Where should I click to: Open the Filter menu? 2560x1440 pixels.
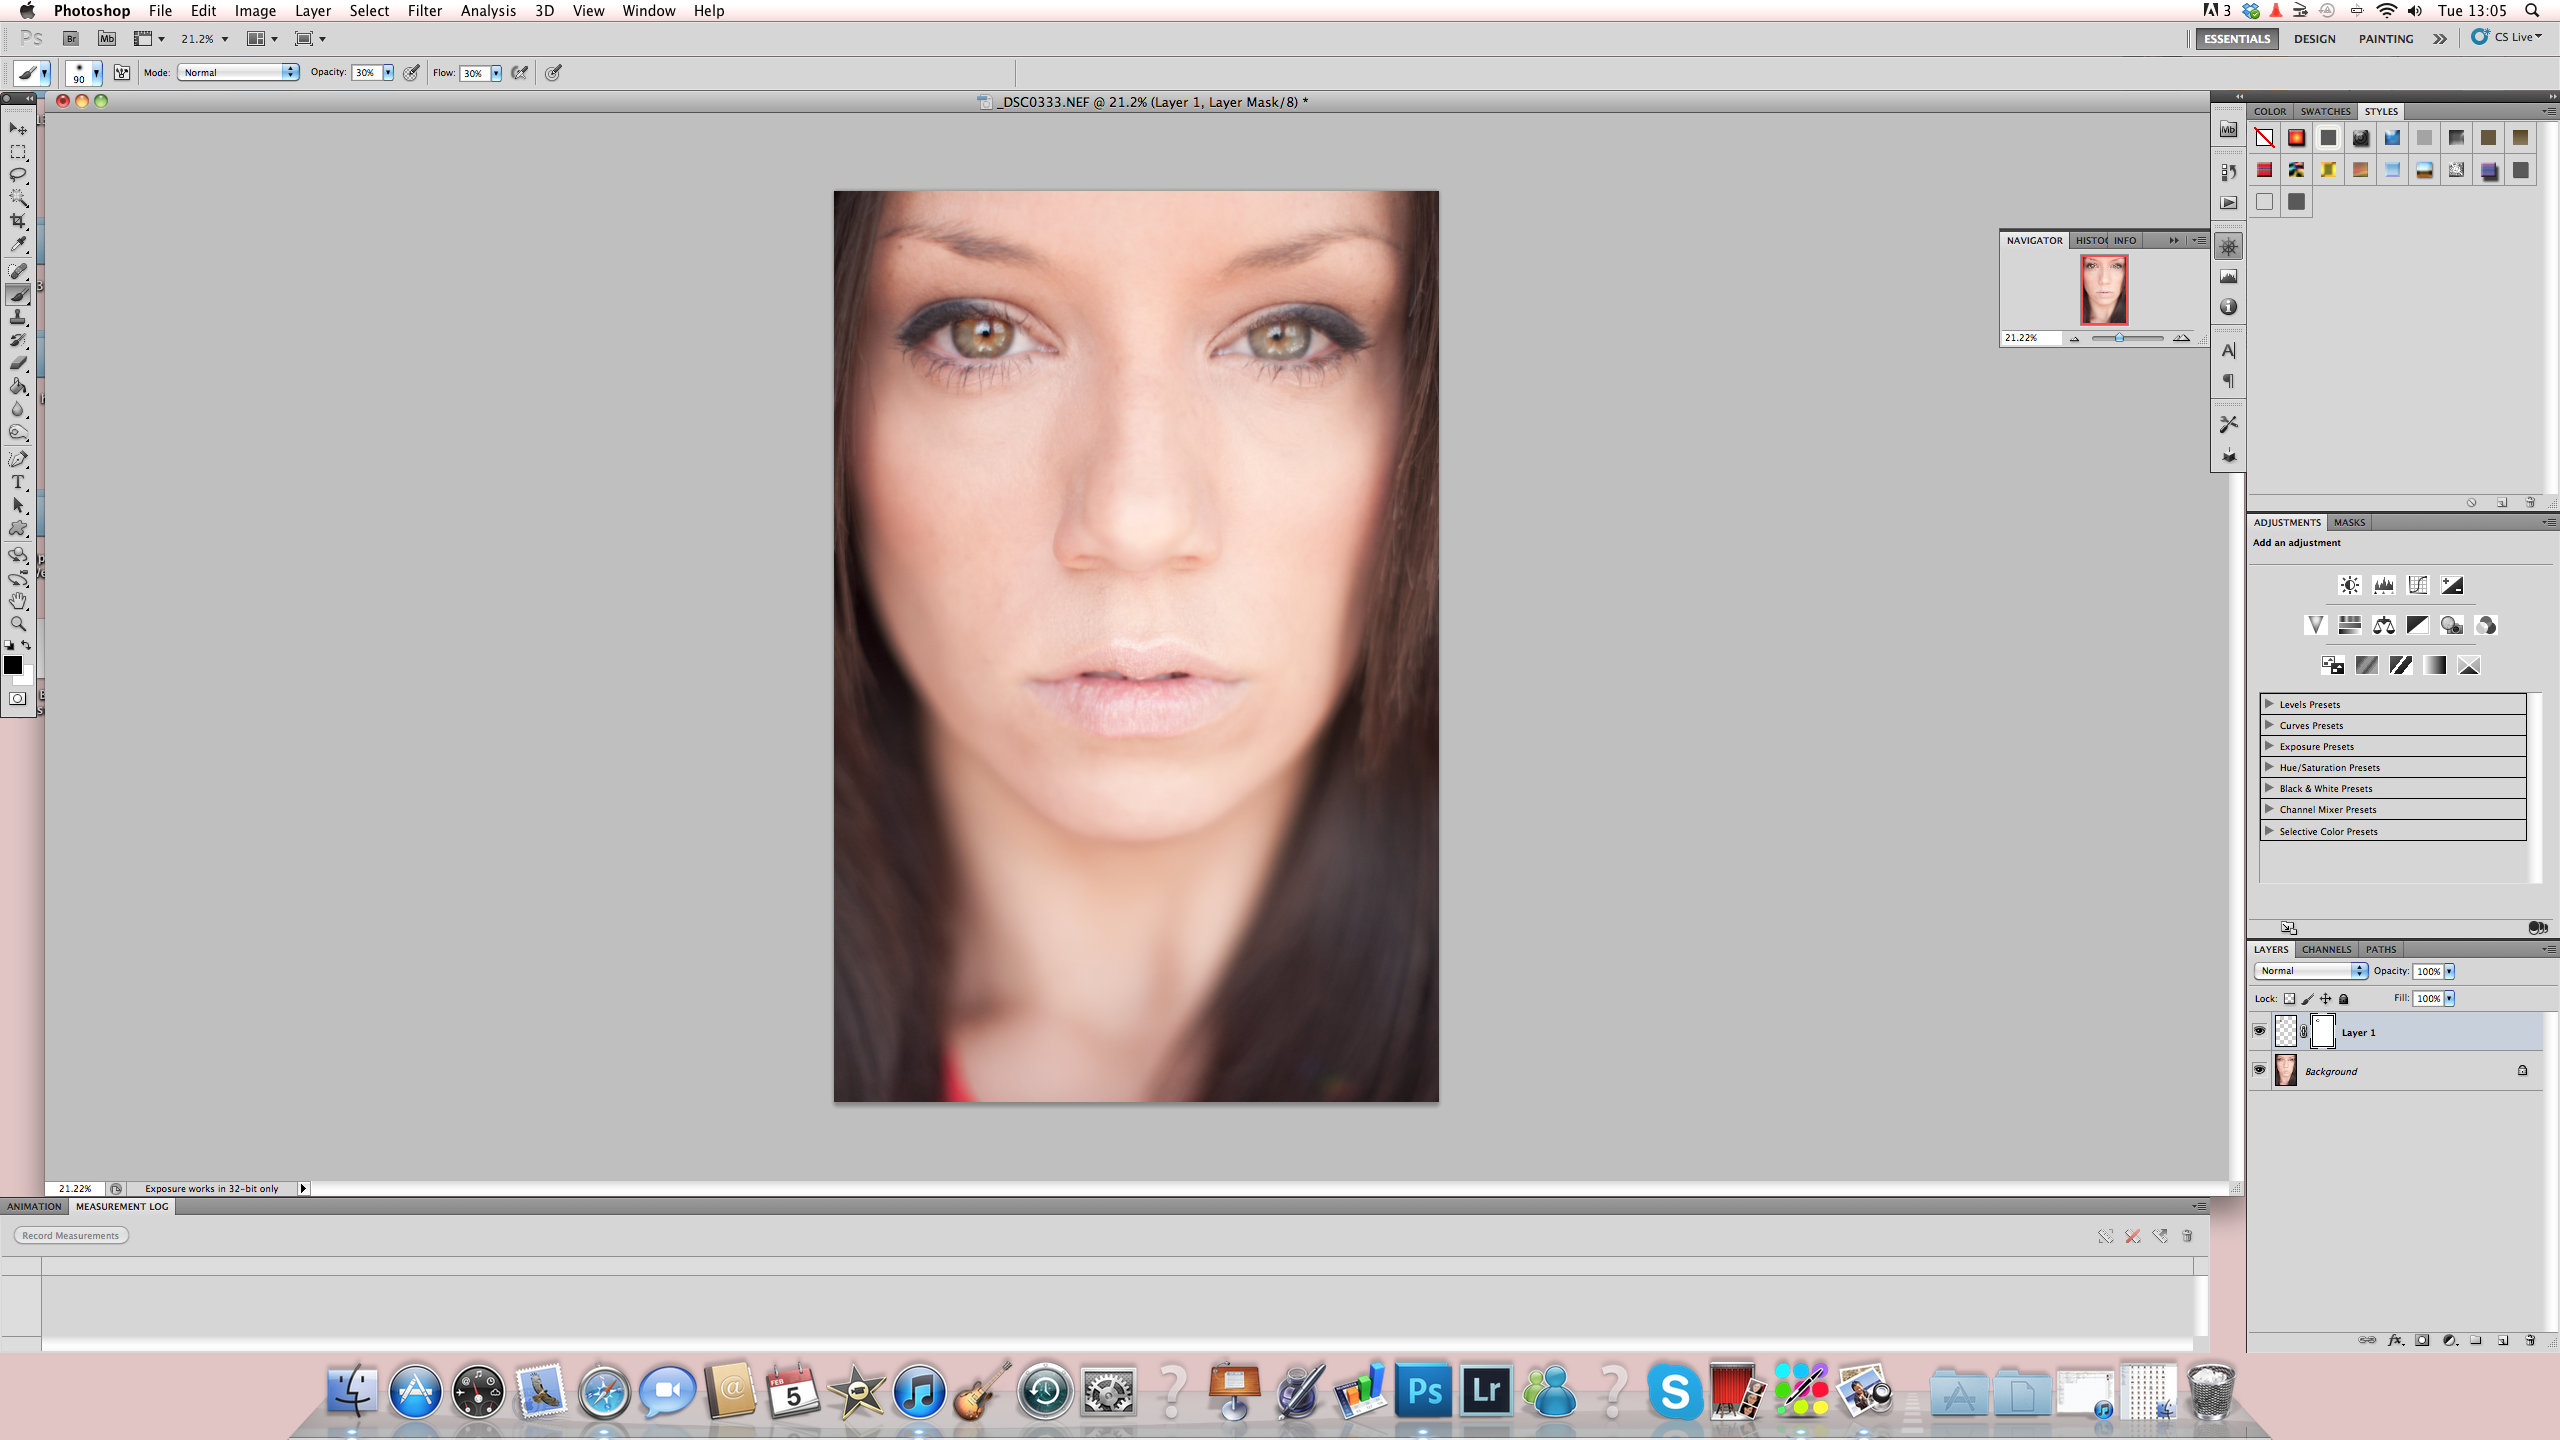pos(424,11)
